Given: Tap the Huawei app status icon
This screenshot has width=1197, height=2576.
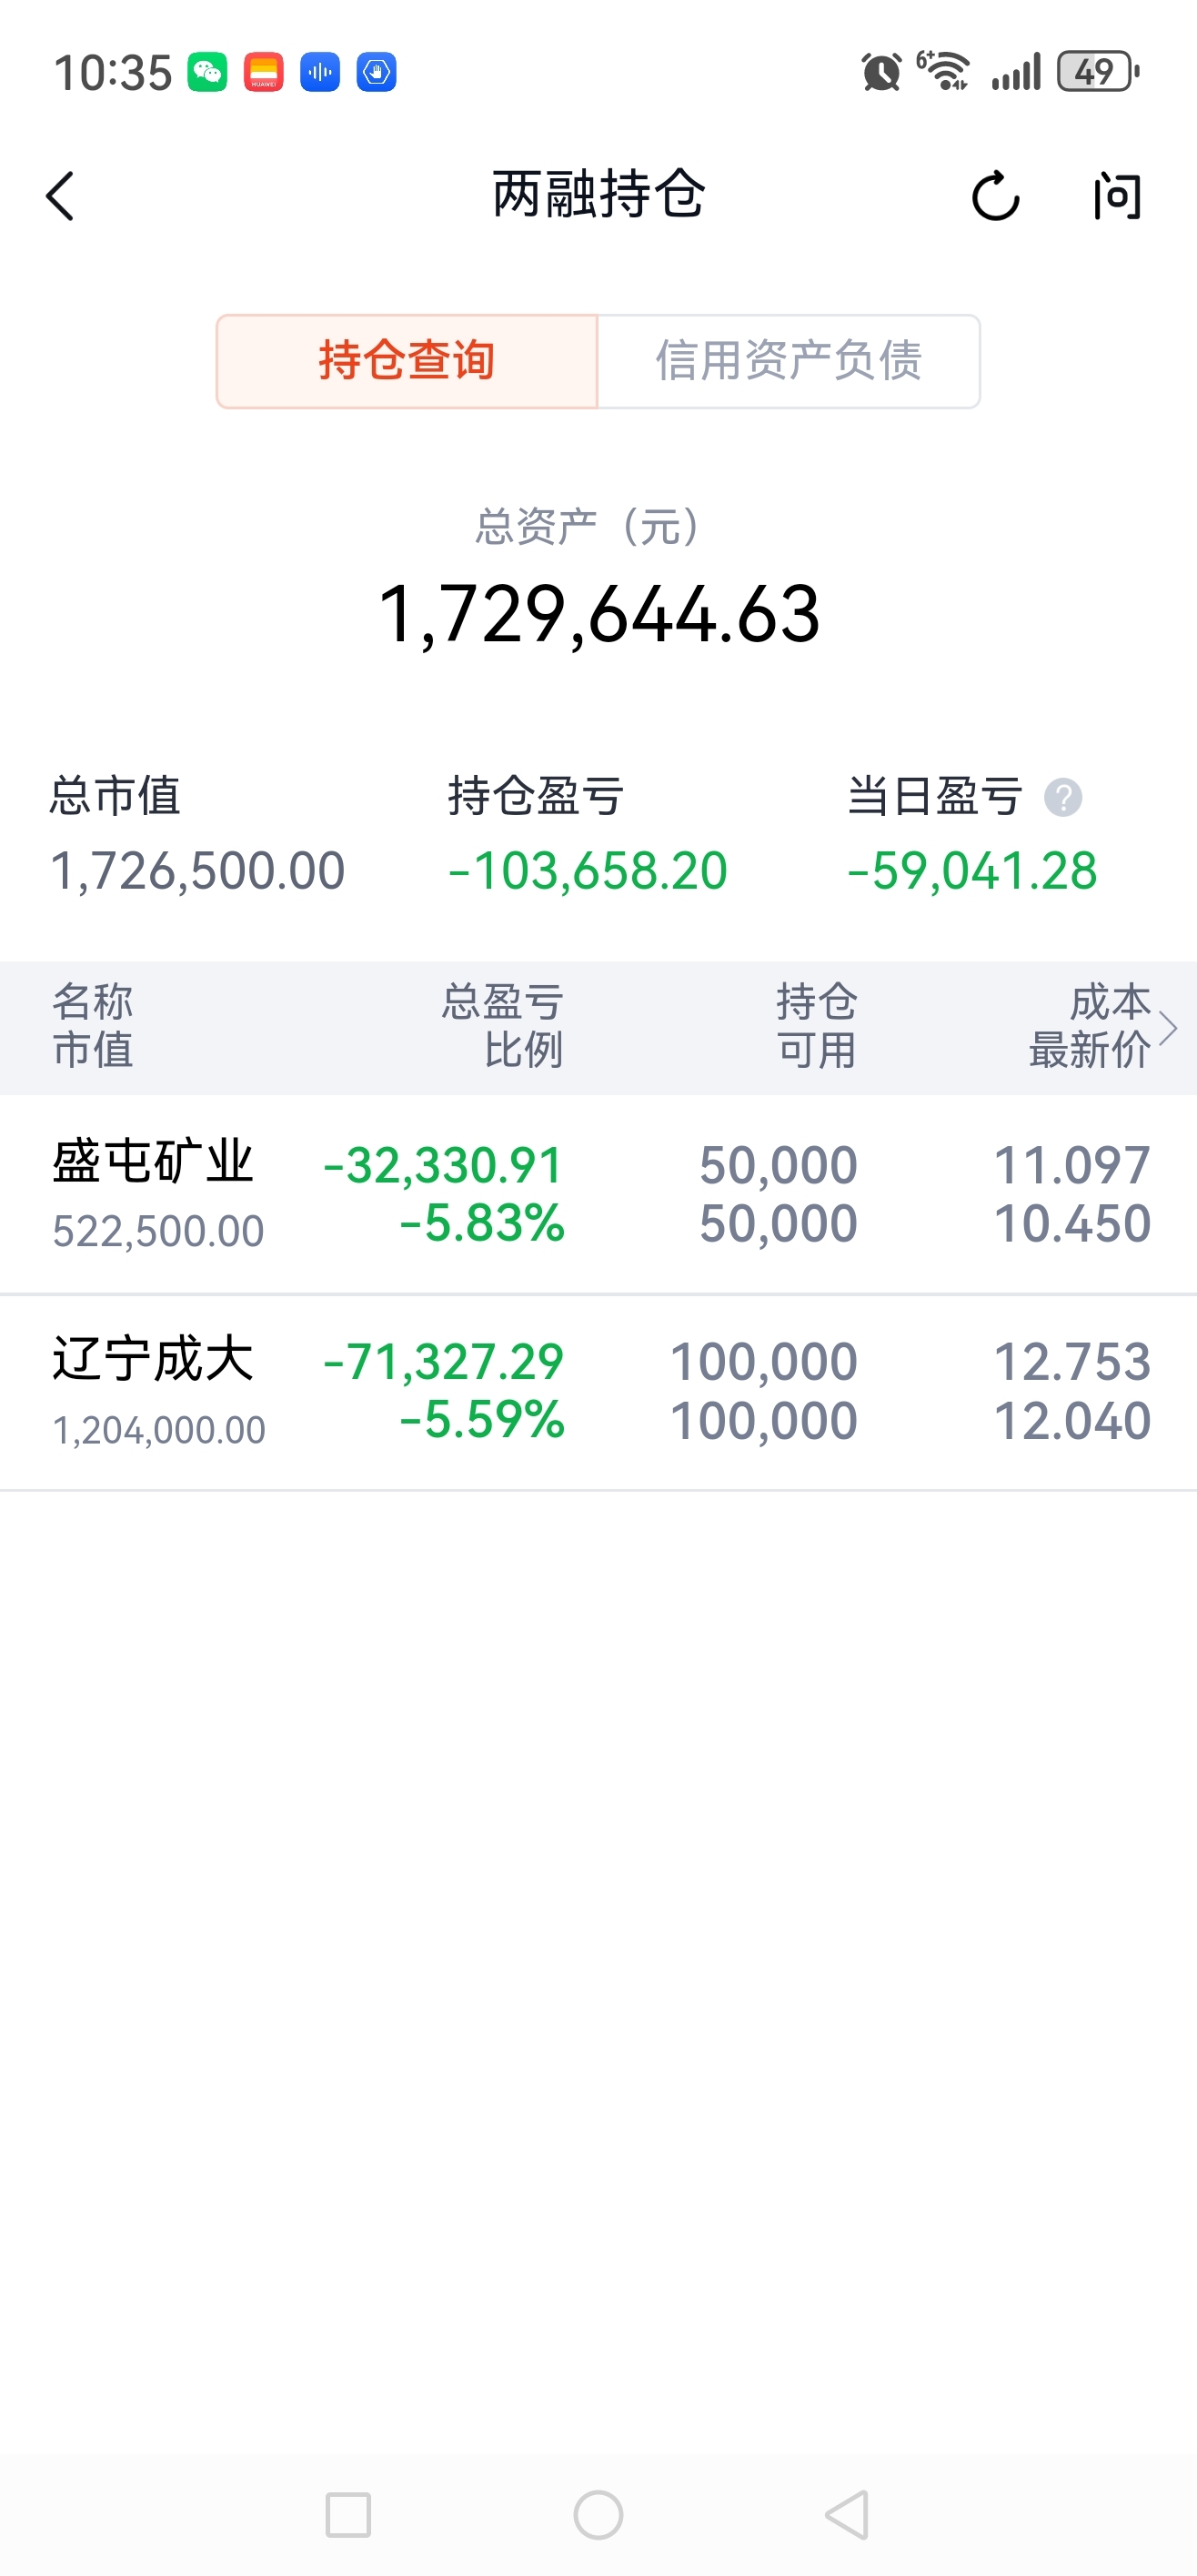Looking at the screenshot, I should (264, 72).
